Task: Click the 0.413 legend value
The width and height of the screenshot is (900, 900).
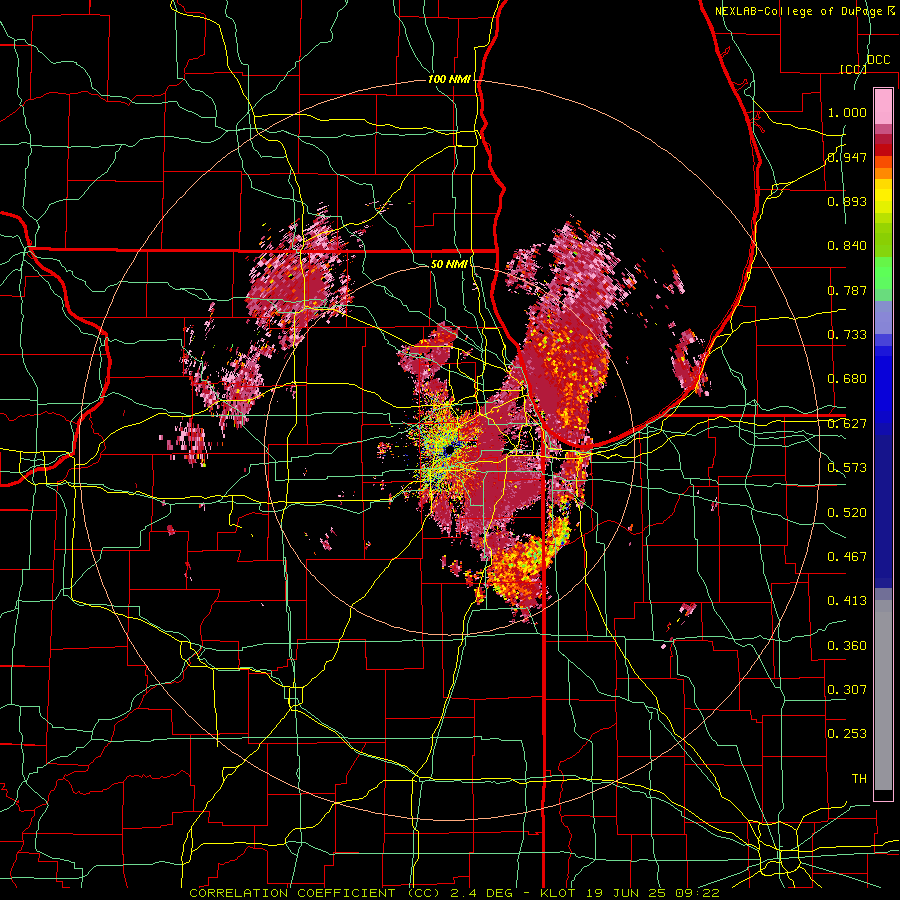Action: [x=847, y=601]
